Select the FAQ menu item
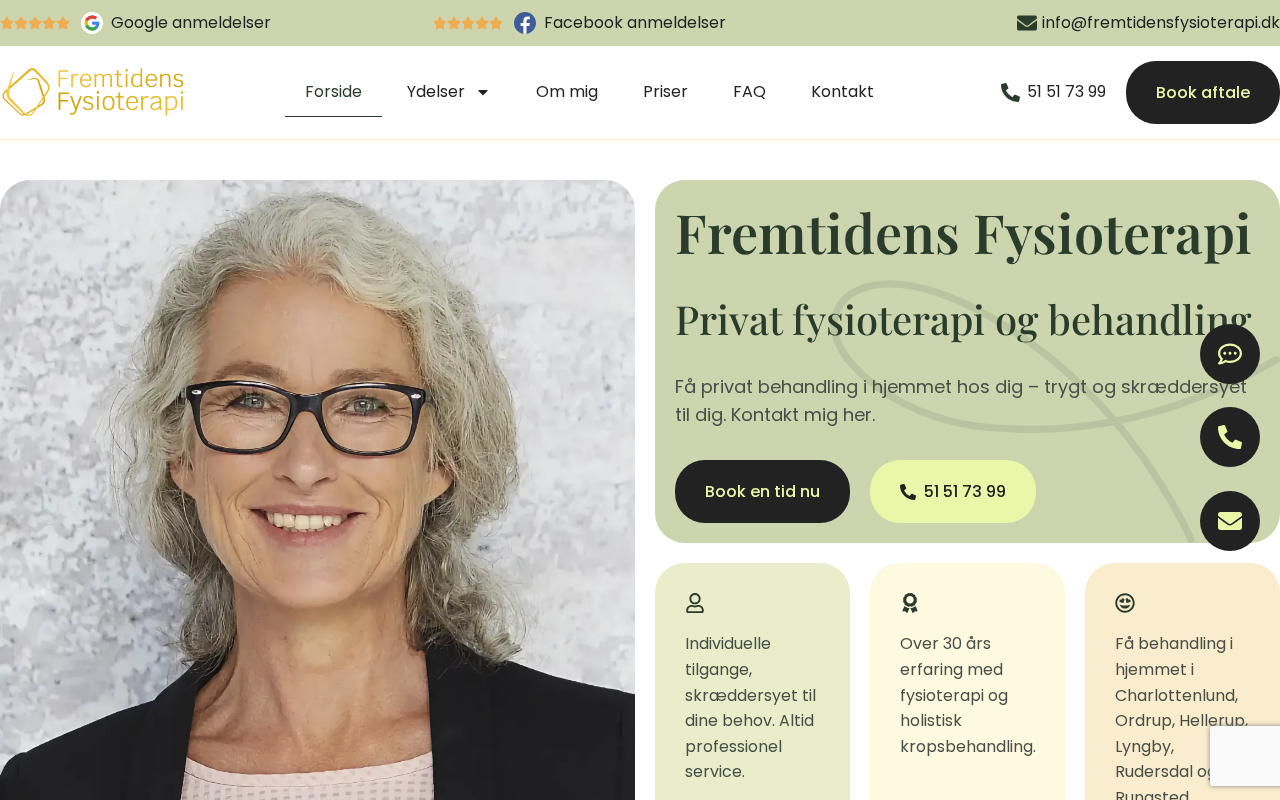 coord(749,92)
